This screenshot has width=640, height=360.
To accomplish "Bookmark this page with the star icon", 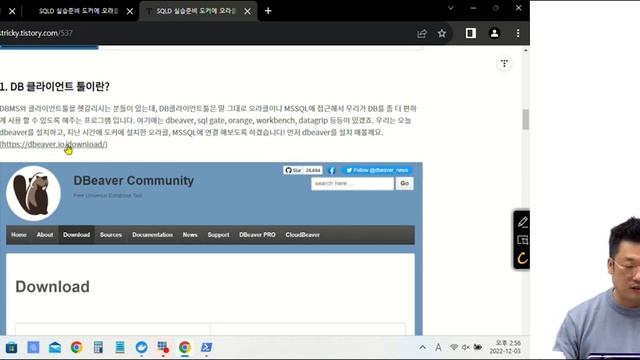I will point(442,33).
